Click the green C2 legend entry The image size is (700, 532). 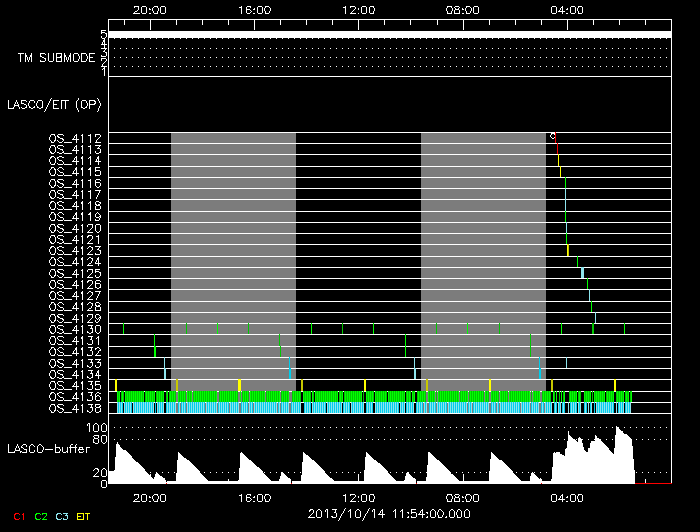pyautogui.click(x=41, y=517)
